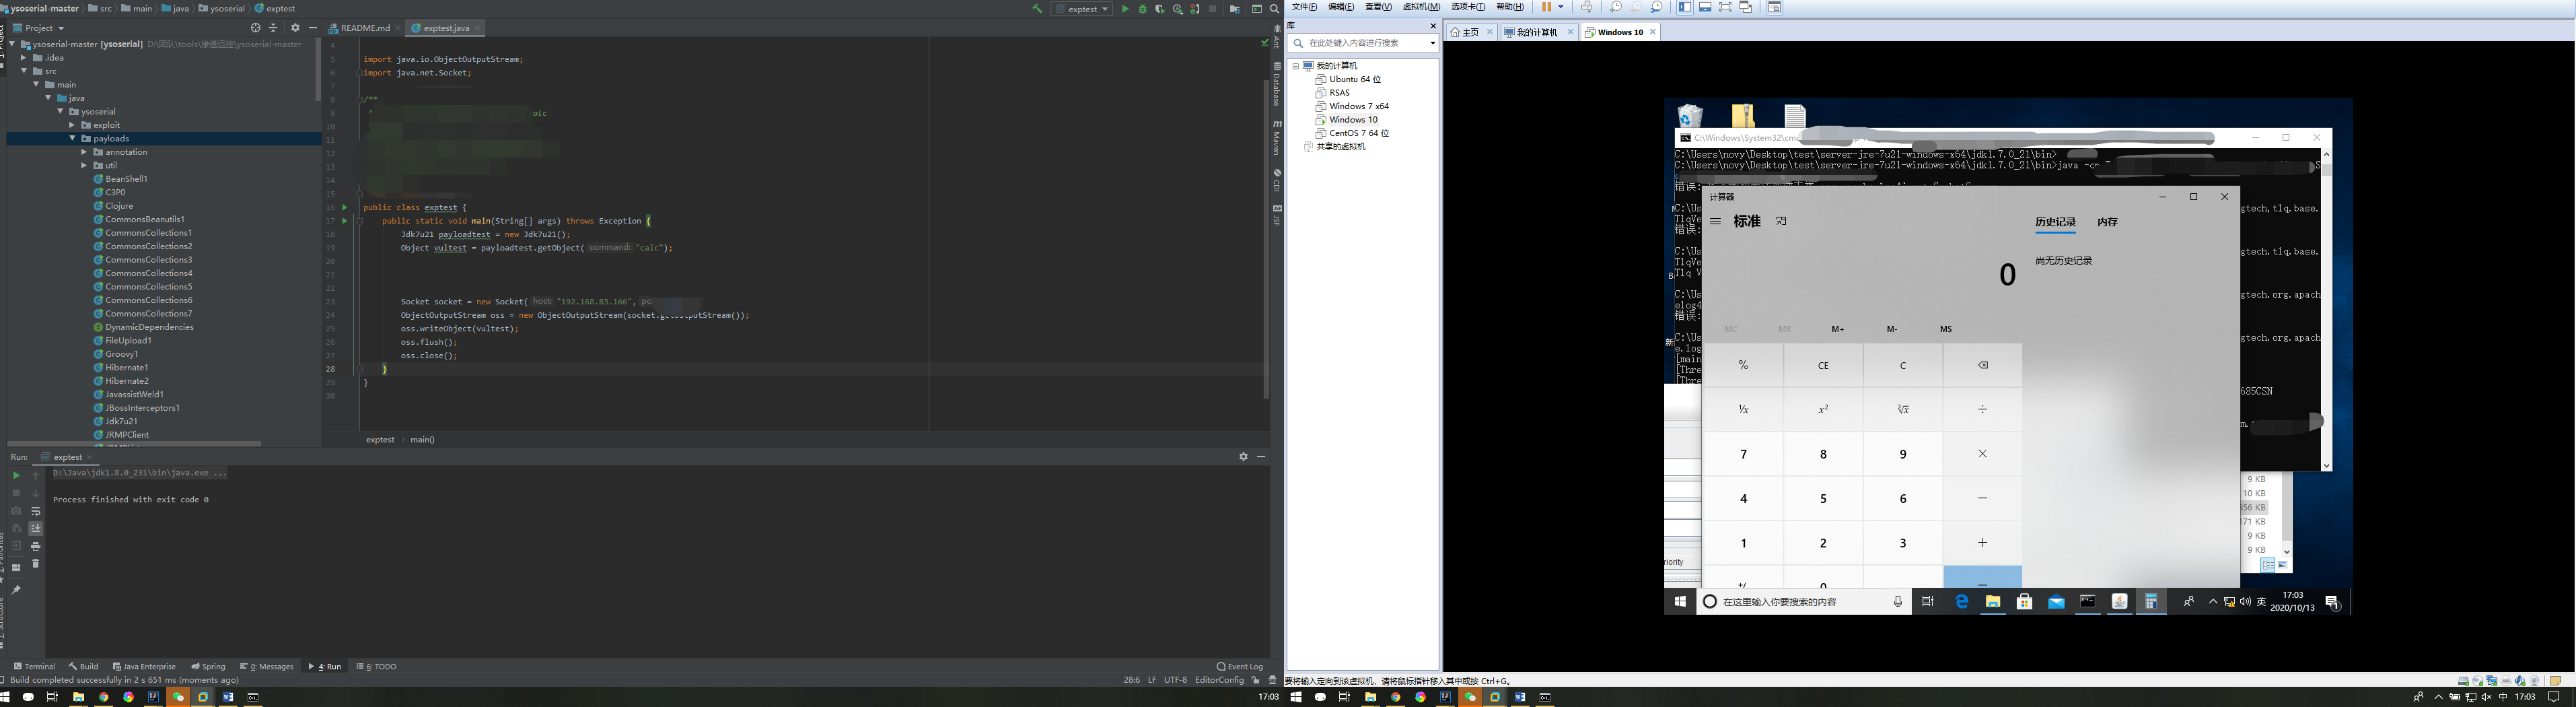The width and height of the screenshot is (2576, 707).
Task: Rerun exptest in the Run panel
Action: click(x=16, y=475)
